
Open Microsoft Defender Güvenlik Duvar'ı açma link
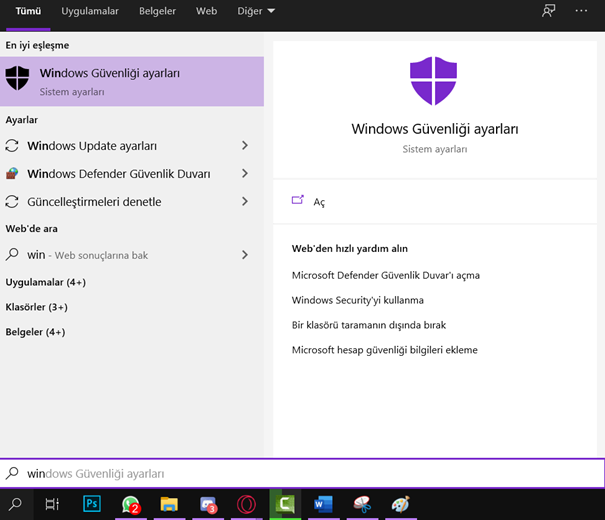[x=386, y=275]
